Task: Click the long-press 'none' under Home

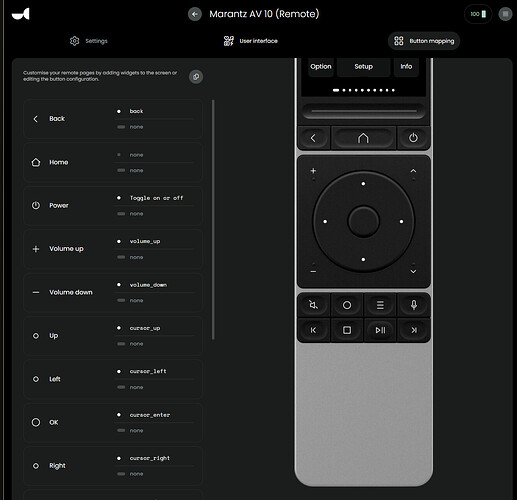Action: click(x=136, y=170)
